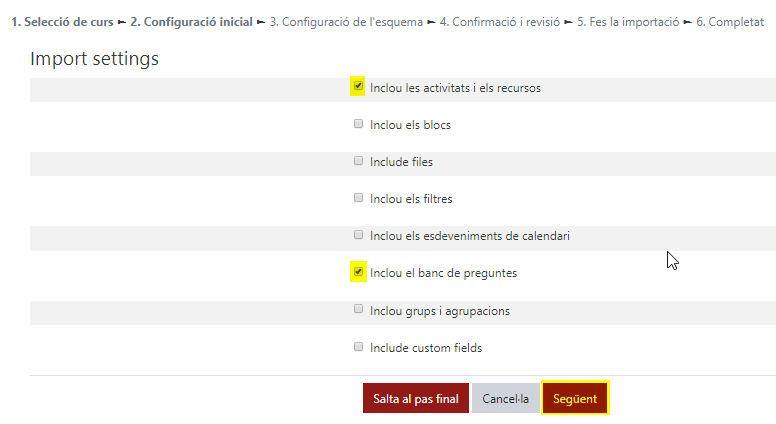Uncheck 'Inclou el banc de preguntes' checkbox
The image size is (776, 424).
tap(358, 272)
